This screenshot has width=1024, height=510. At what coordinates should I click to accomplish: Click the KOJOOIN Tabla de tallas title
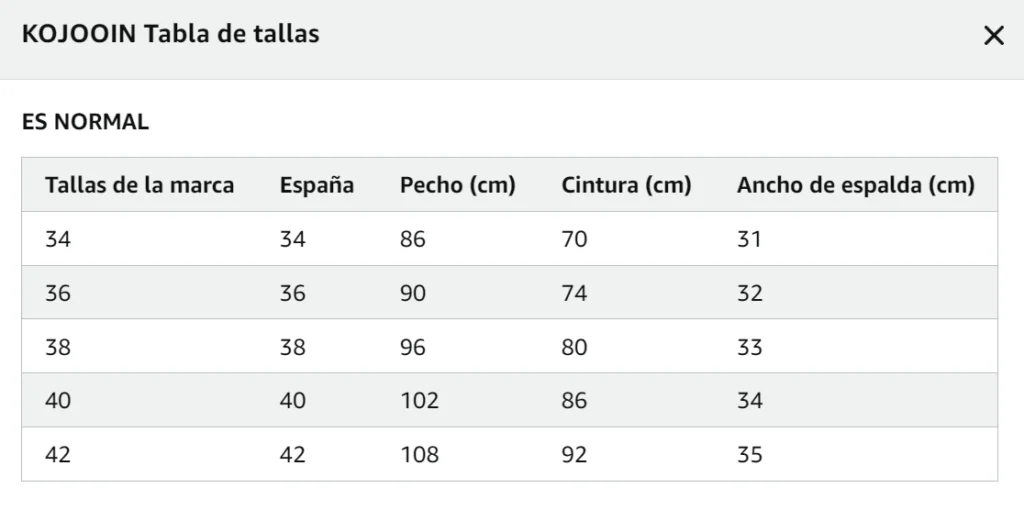[x=170, y=34]
